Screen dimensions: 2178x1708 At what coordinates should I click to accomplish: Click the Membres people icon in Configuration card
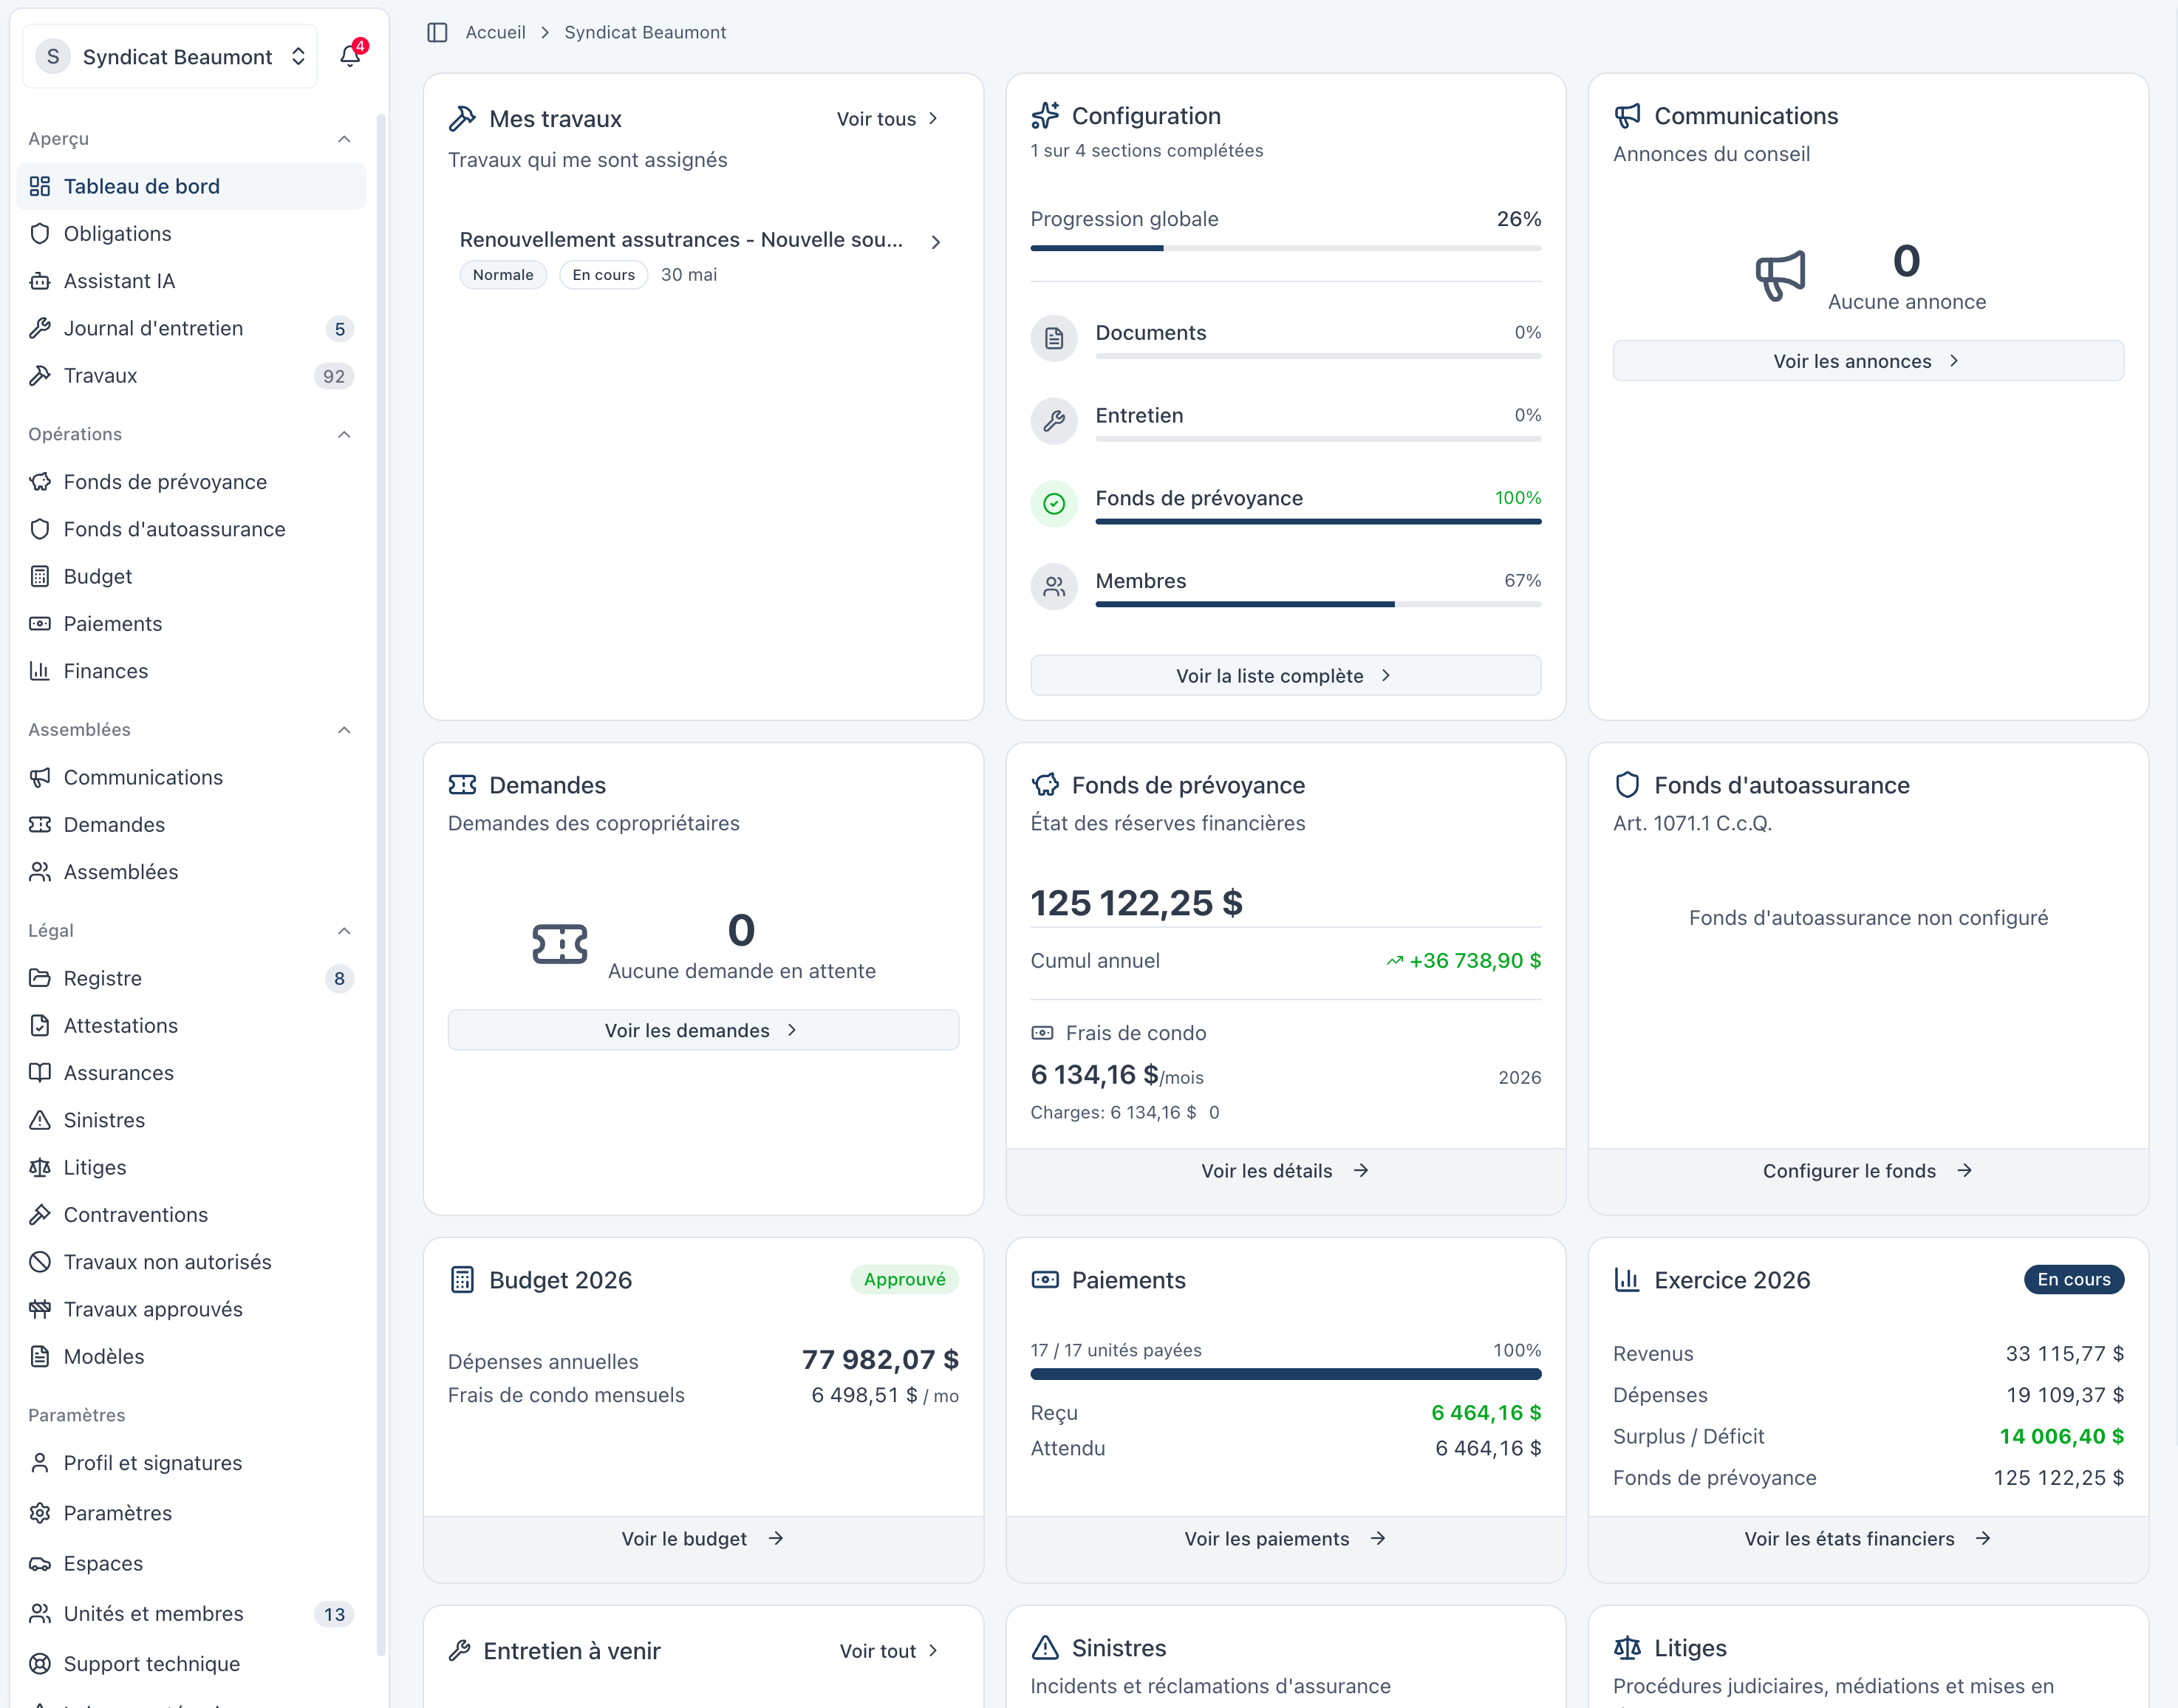(x=1054, y=586)
